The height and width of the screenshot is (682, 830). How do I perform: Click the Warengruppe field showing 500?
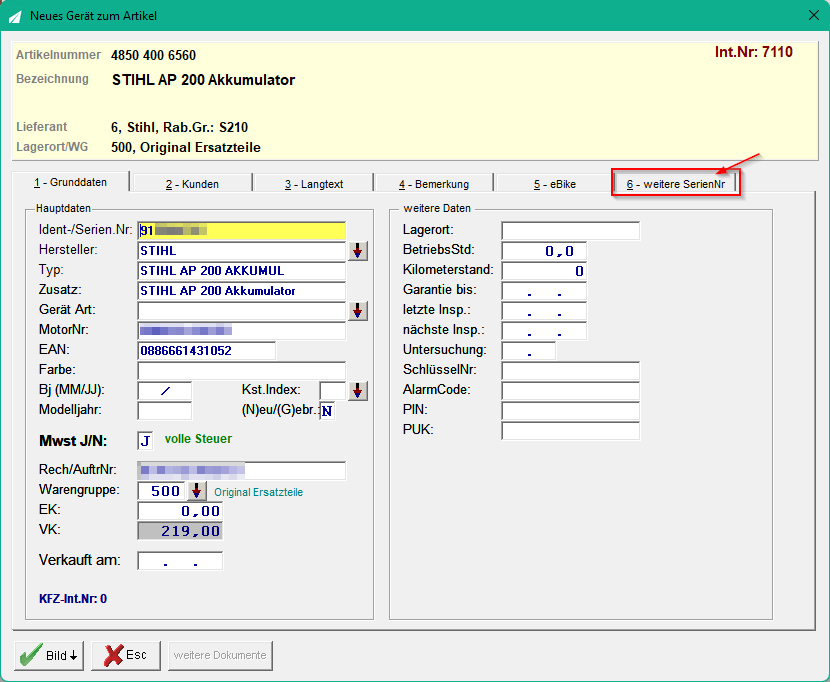(161, 491)
